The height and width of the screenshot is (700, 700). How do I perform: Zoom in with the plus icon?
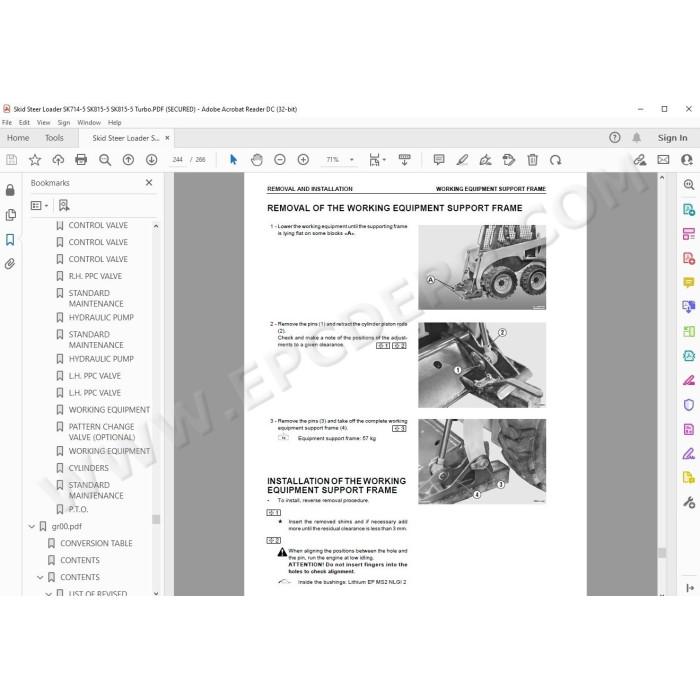point(303,159)
